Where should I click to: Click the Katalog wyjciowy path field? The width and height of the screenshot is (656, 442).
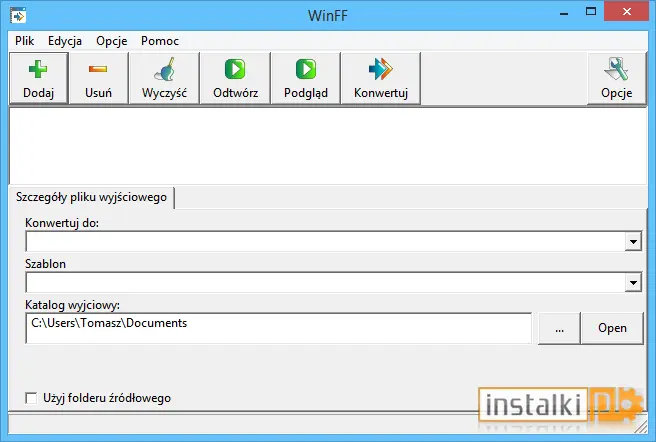coord(279,328)
